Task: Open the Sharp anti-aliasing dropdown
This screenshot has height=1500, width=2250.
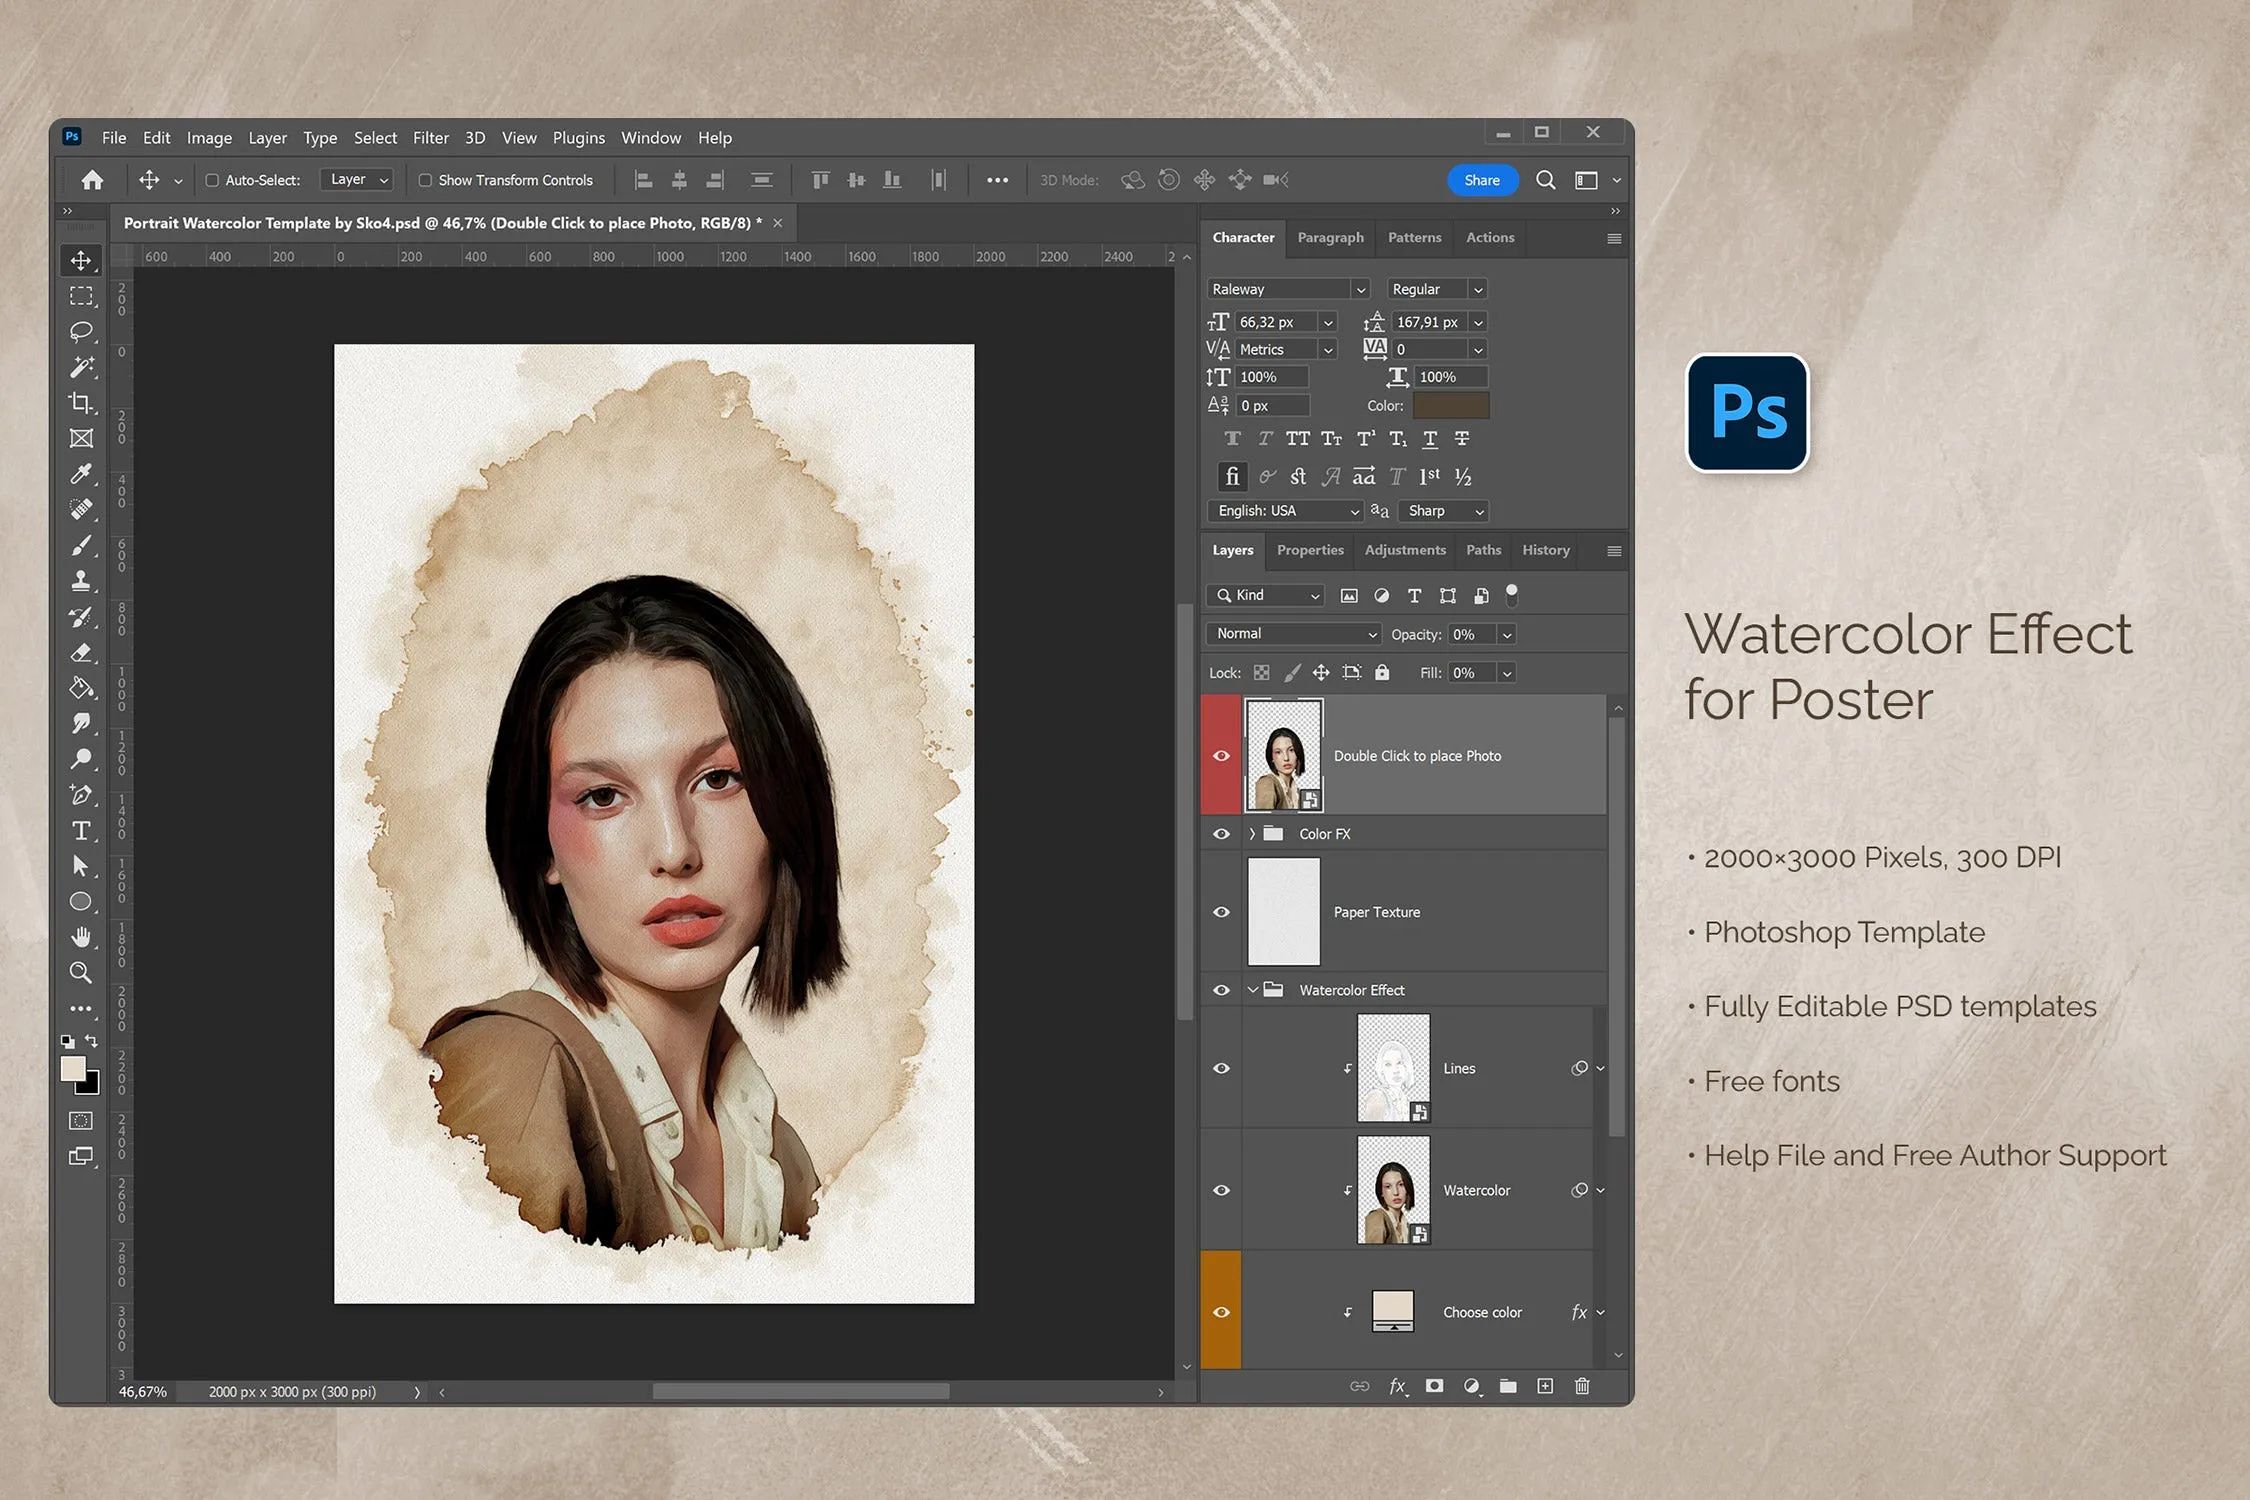Action: click(x=1443, y=511)
